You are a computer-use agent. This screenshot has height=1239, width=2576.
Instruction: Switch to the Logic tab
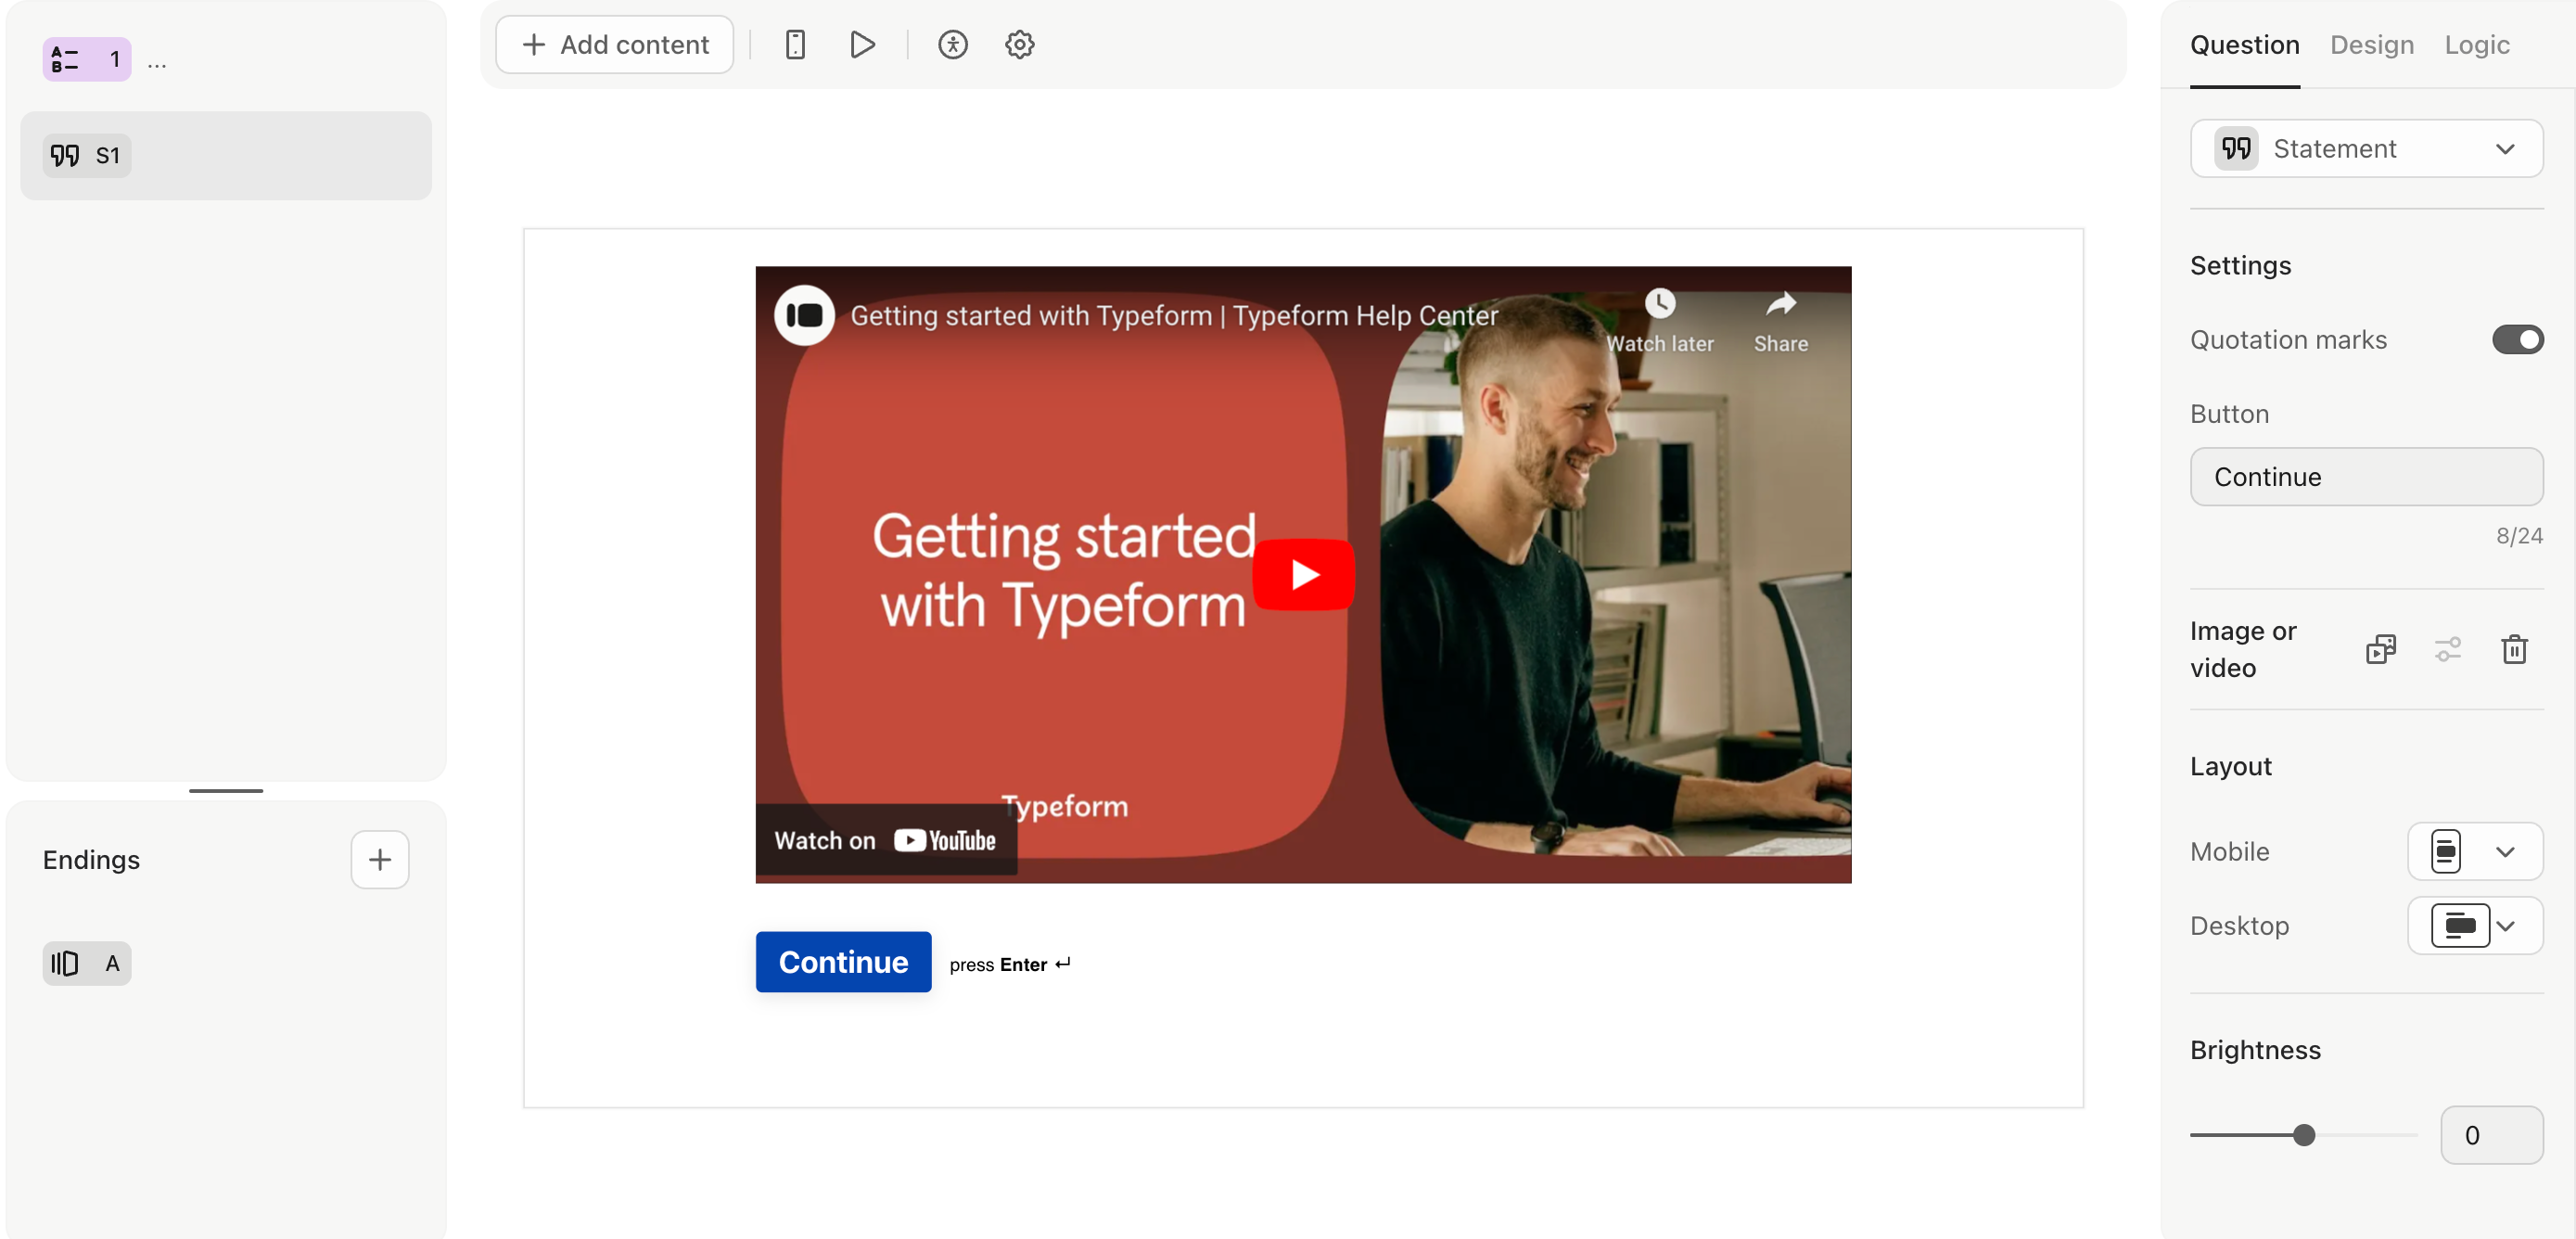2476,45
